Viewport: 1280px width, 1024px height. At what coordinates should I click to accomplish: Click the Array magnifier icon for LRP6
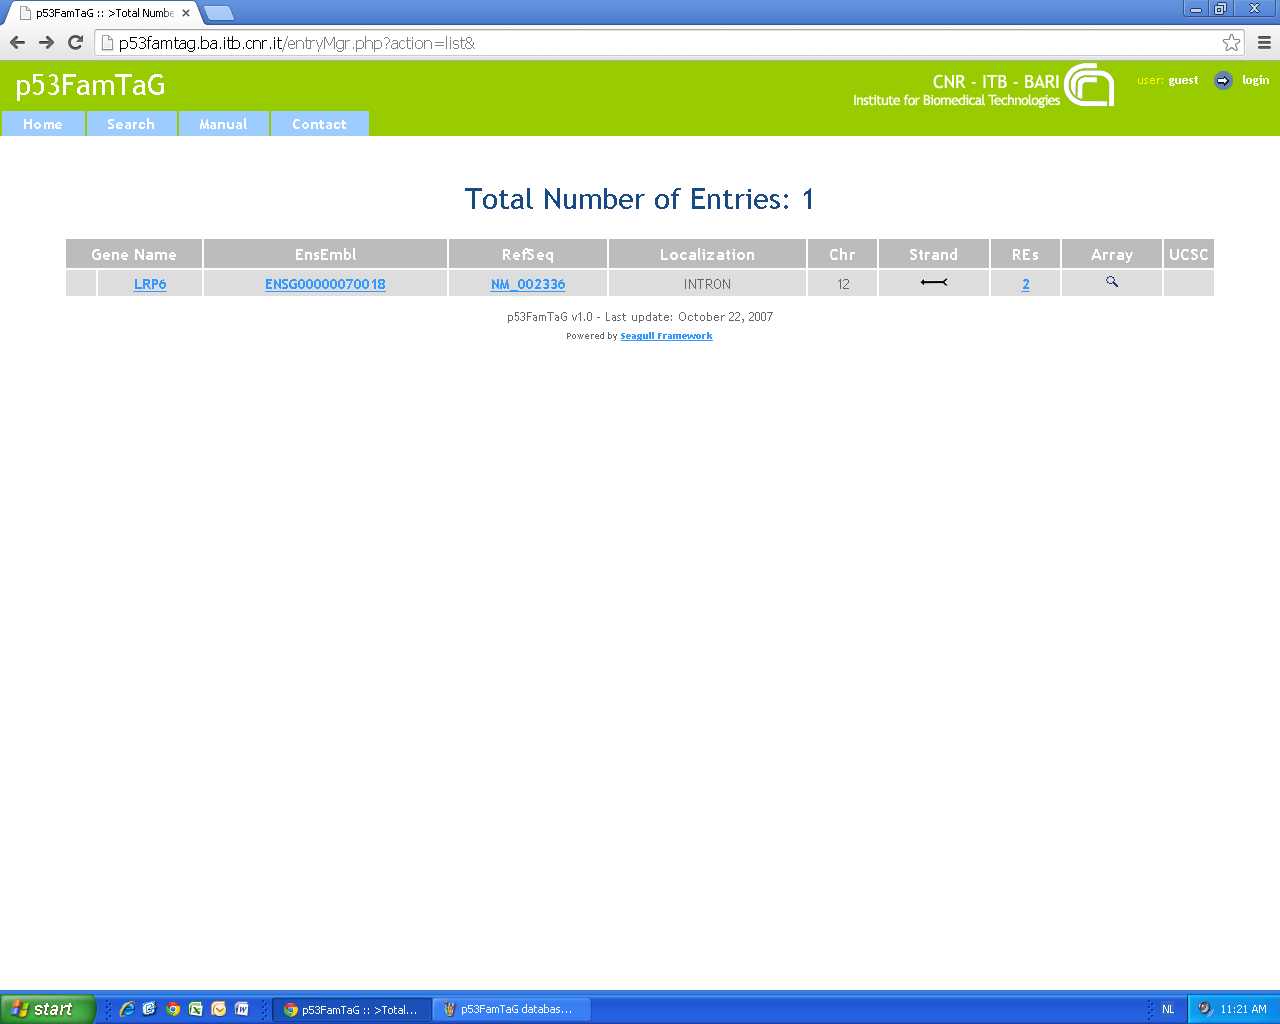coord(1111,282)
